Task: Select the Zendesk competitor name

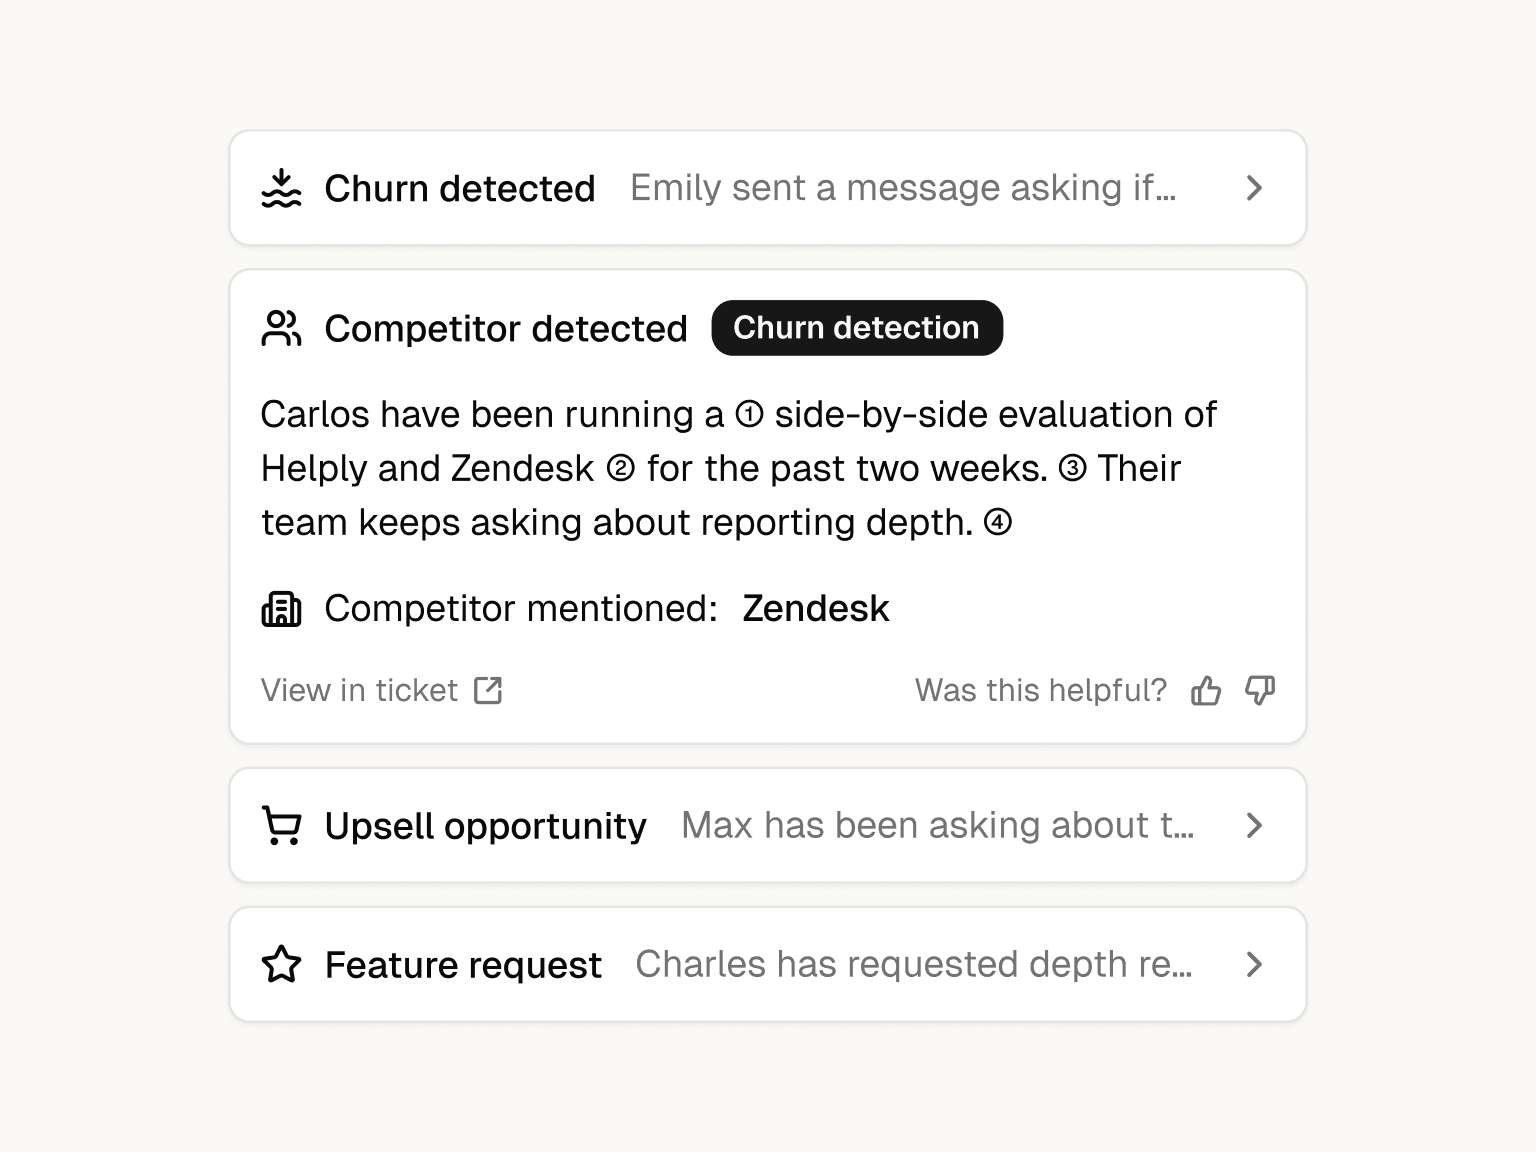Action: tap(816, 608)
